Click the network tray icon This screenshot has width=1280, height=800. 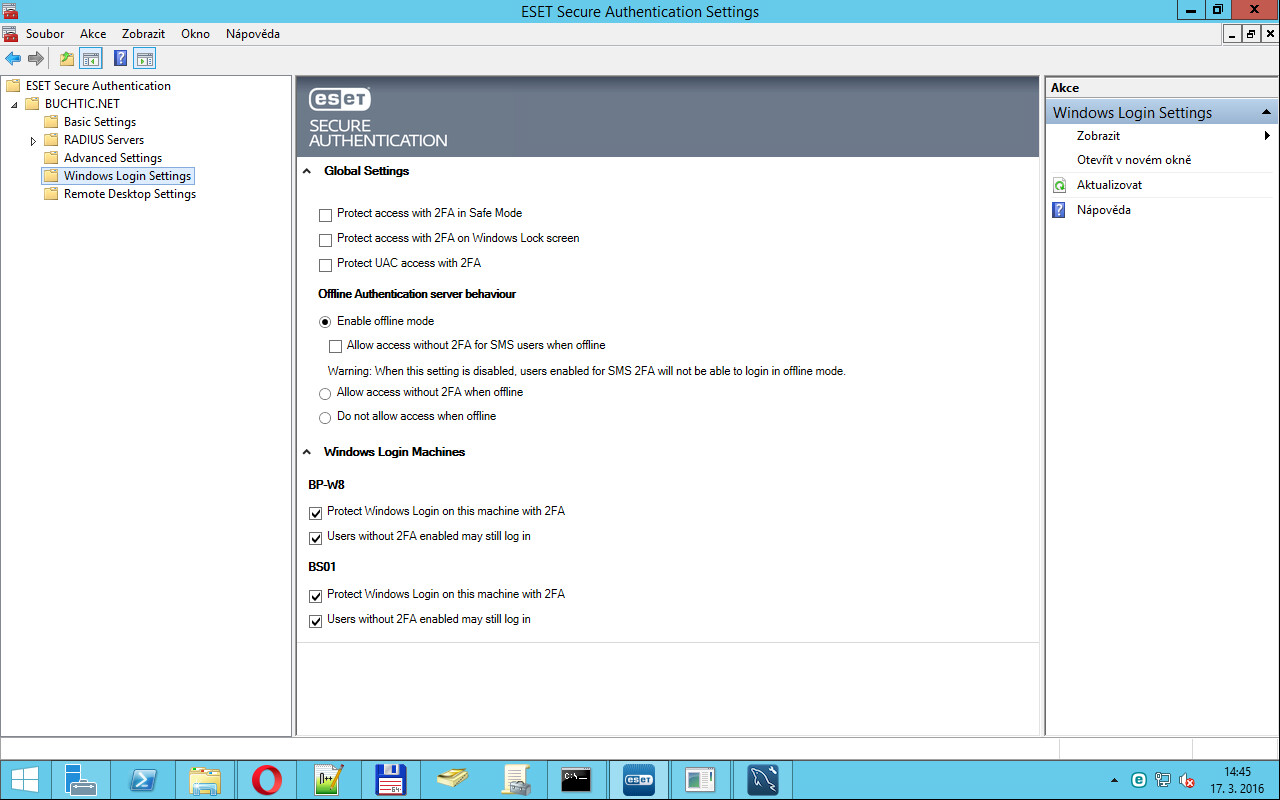coord(1163,780)
